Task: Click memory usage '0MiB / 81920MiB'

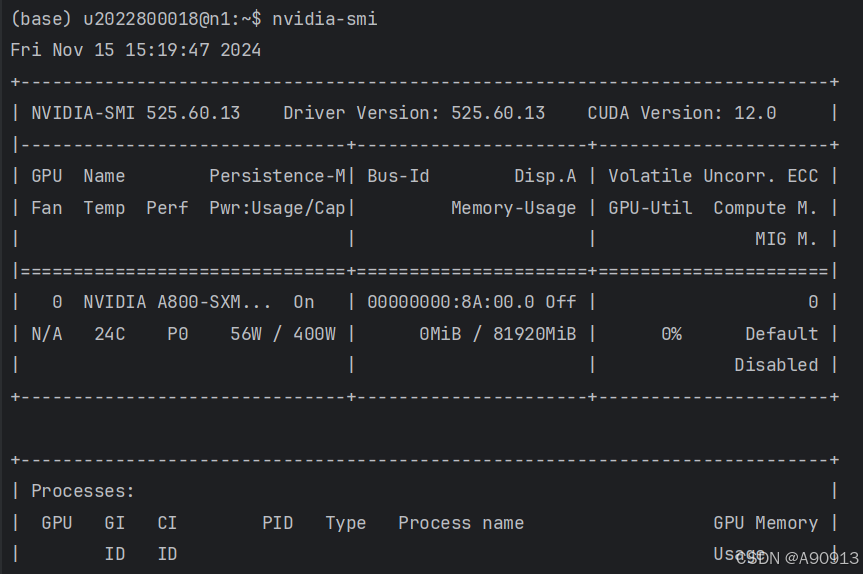Action: pos(498,334)
